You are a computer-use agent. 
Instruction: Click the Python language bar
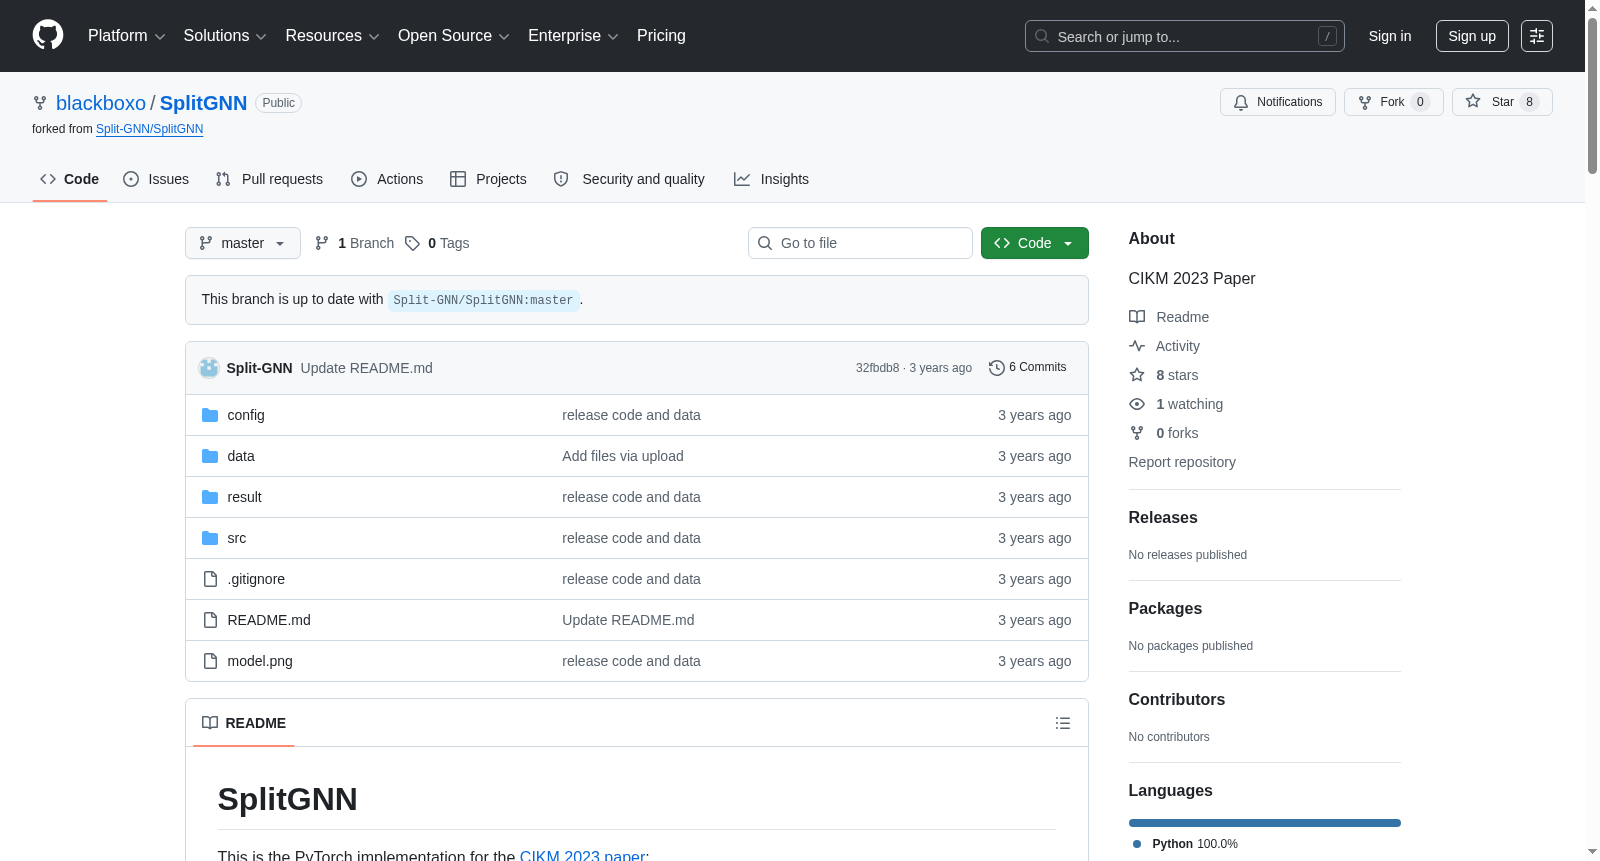tap(1265, 823)
